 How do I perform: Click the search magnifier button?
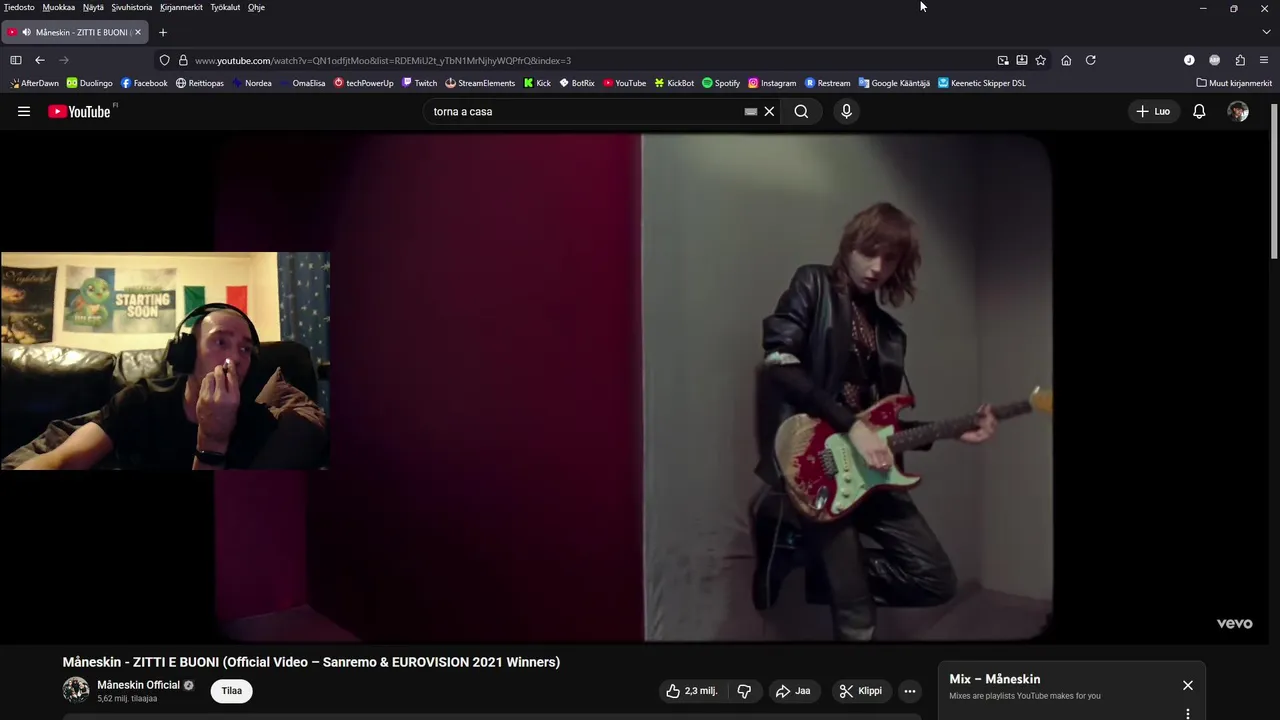801,112
